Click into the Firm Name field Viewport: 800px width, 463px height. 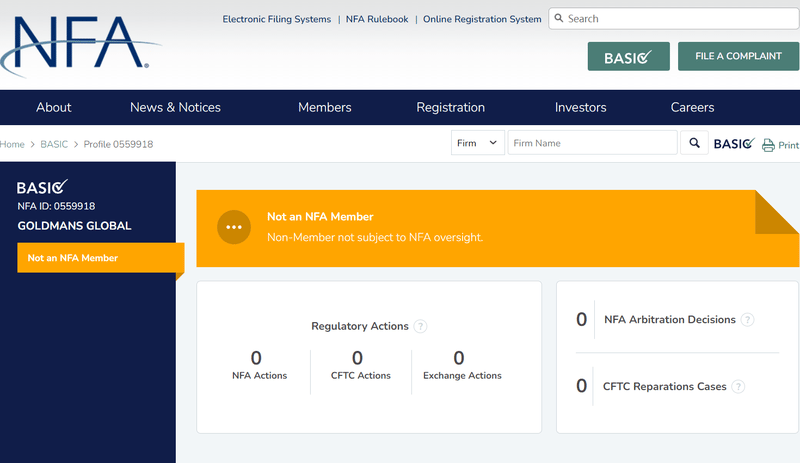coord(592,143)
